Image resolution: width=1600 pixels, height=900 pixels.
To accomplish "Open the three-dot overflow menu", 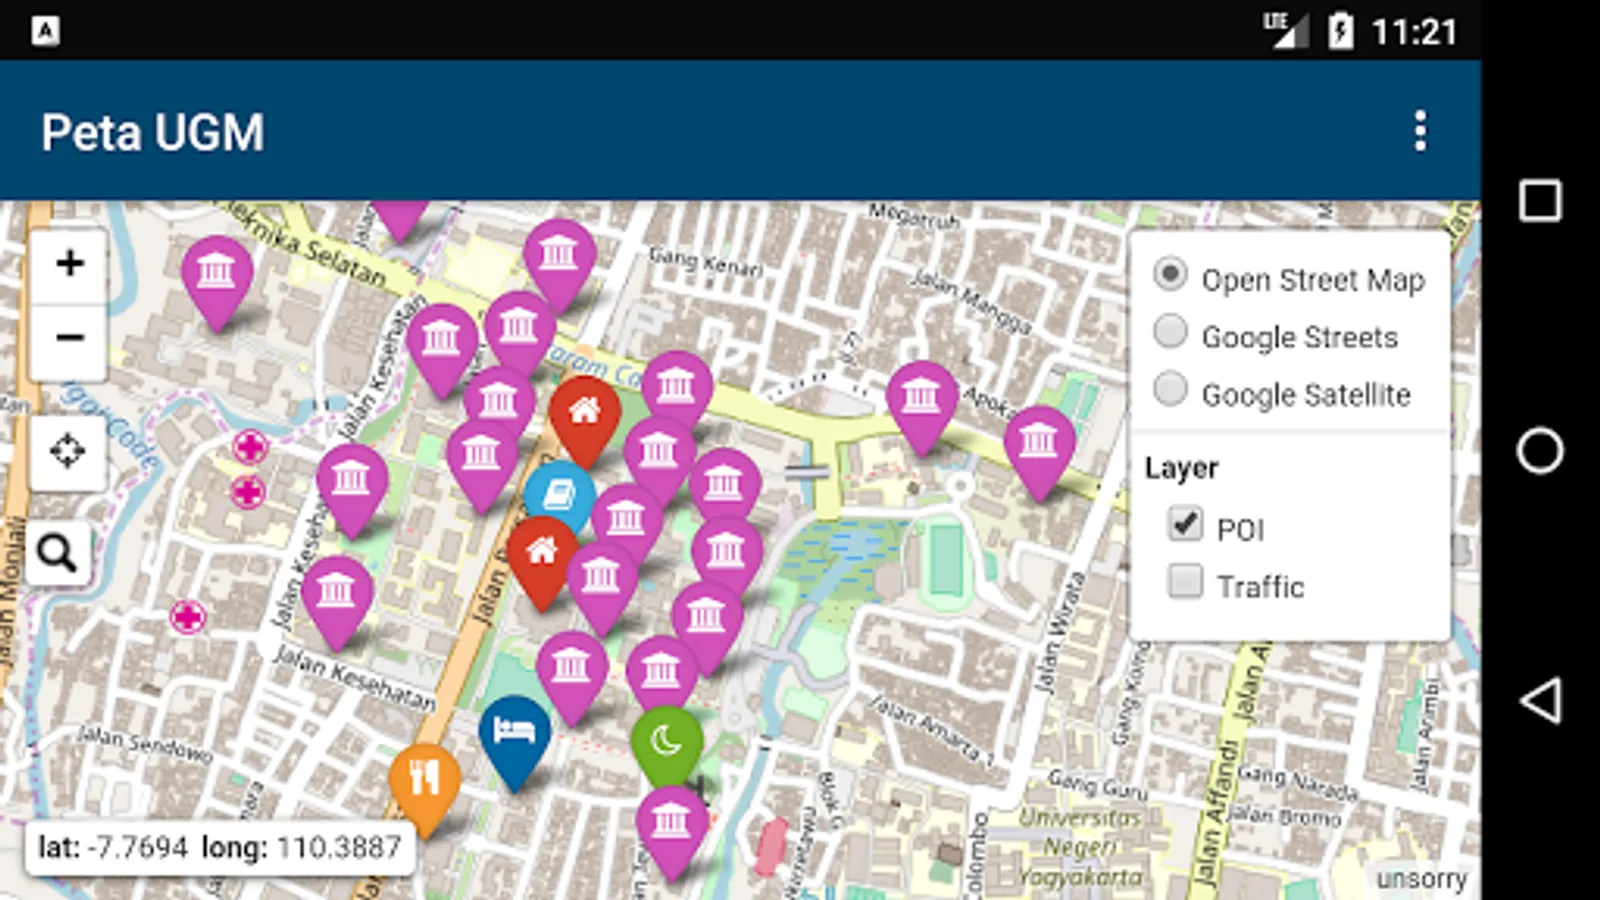I will 1420,131.
